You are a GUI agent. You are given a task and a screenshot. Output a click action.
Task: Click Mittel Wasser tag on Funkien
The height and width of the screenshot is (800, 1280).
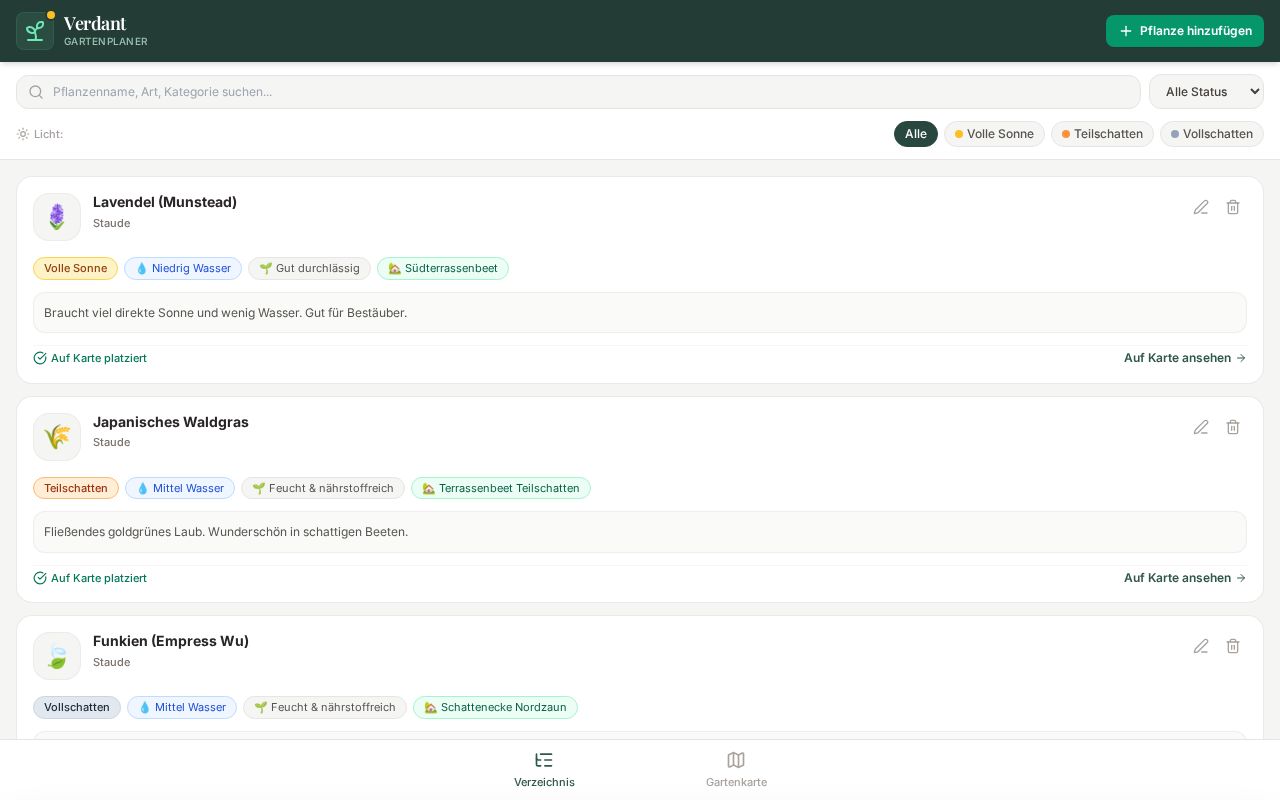point(182,707)
